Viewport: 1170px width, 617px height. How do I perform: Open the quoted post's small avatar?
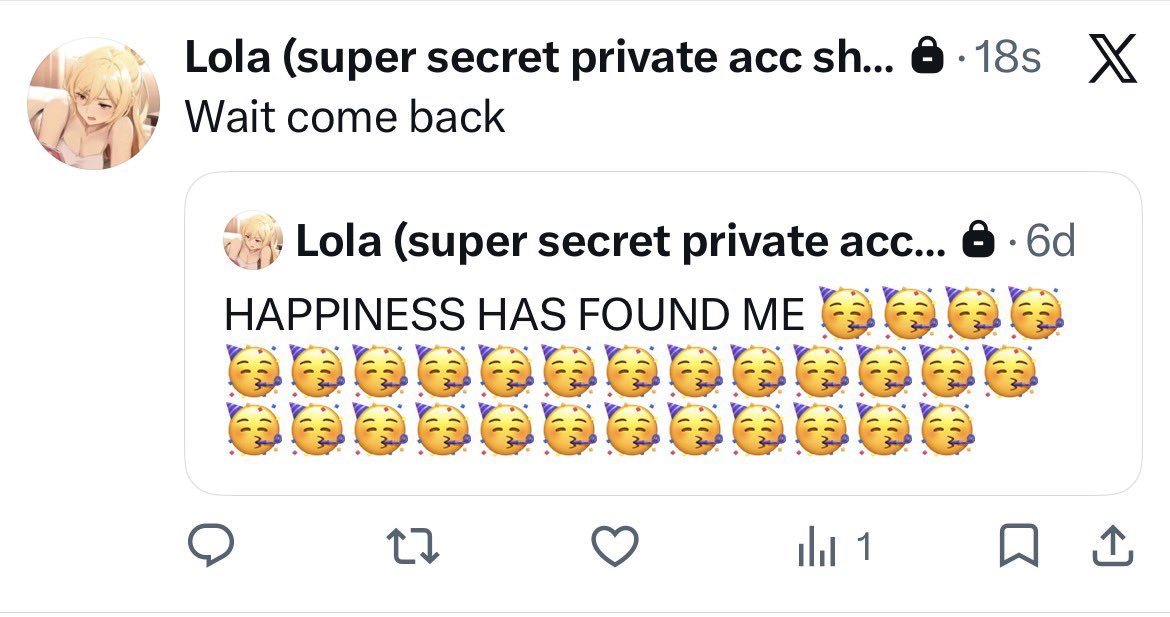click(253, 240)
